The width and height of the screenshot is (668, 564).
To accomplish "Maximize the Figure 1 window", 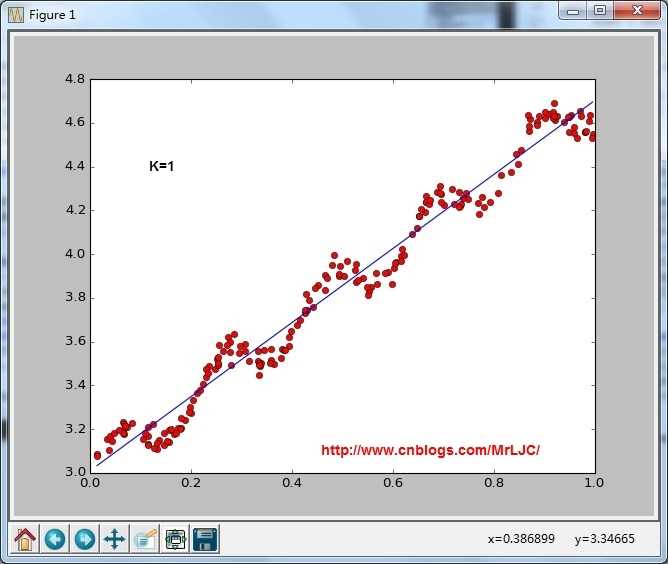I will coord(600,11).
